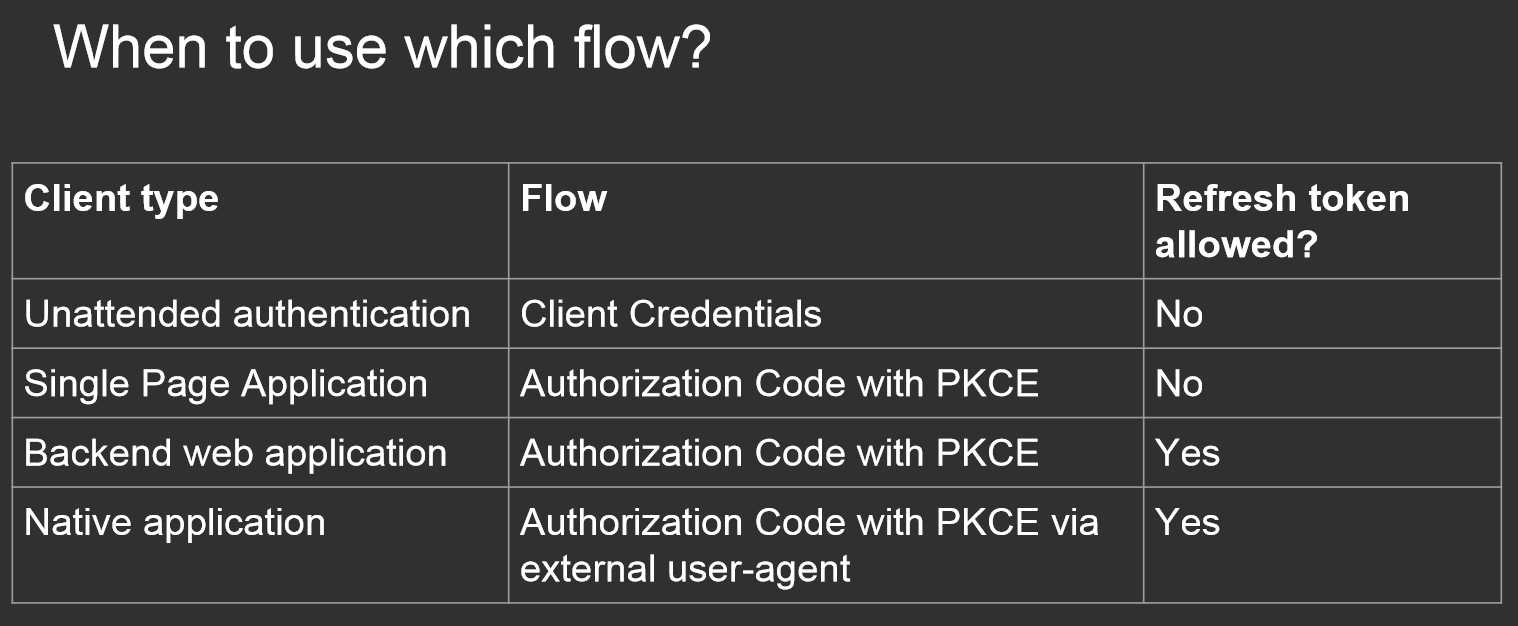Screen dimensions: 1518x626
Task: Select the 'Unattended authentication' cell
Action: coord(260,313)
